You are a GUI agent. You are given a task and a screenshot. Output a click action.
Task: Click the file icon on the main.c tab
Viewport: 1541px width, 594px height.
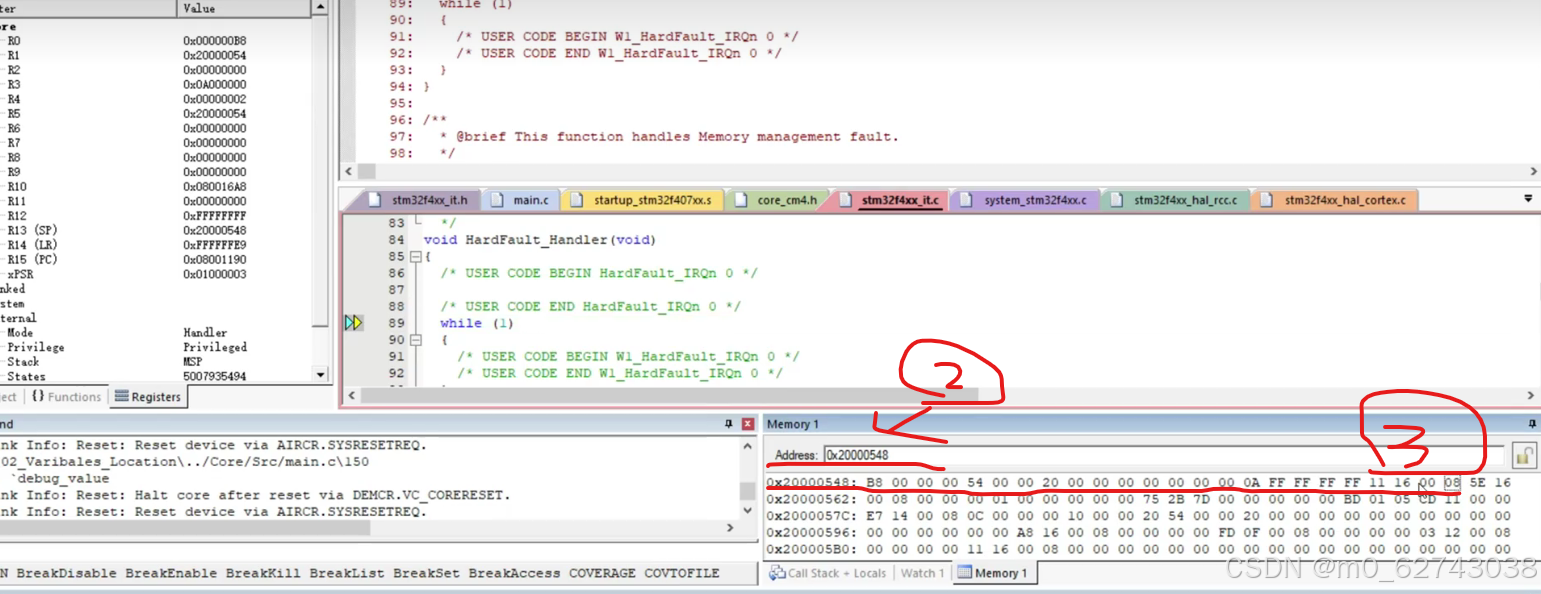point(499,199)
